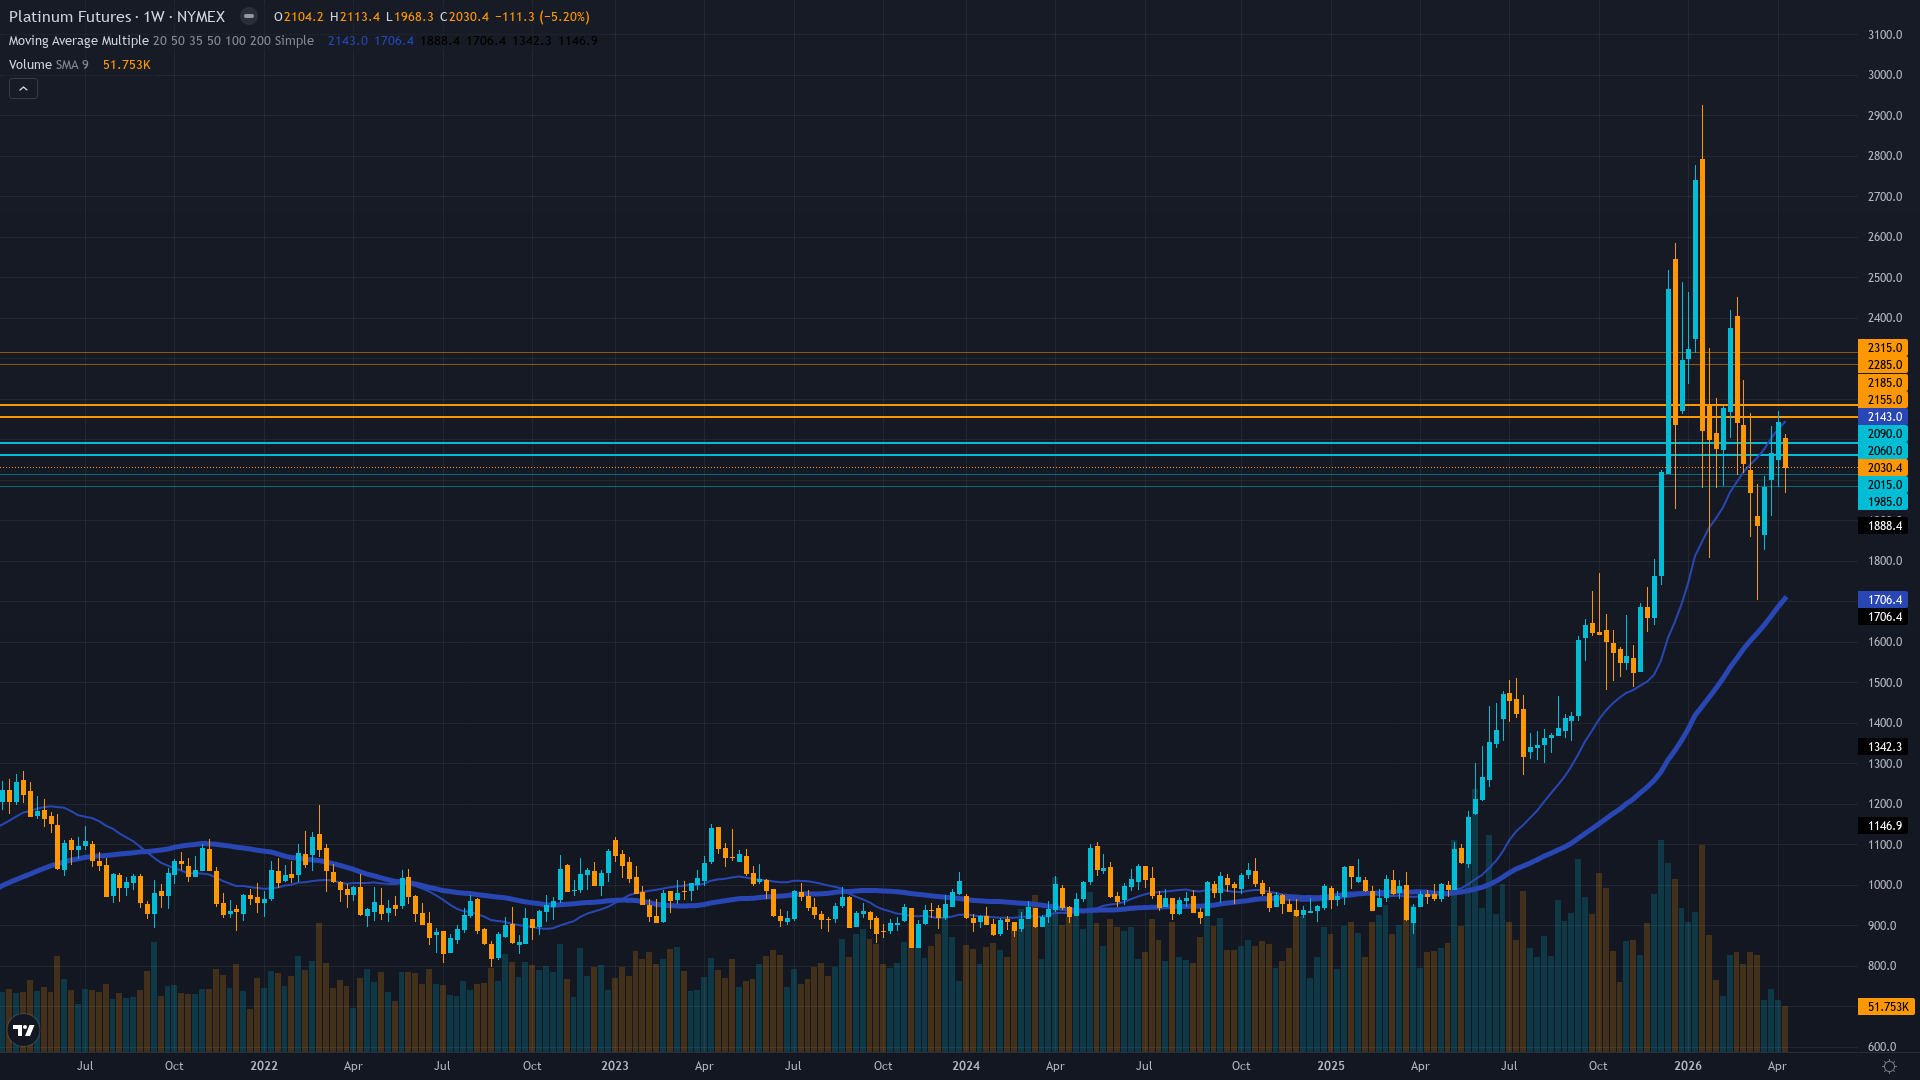The width and height of the screenshot is (1920, 1080).
Task: Click the open value O2104.2 in the header
Action: 298,17
